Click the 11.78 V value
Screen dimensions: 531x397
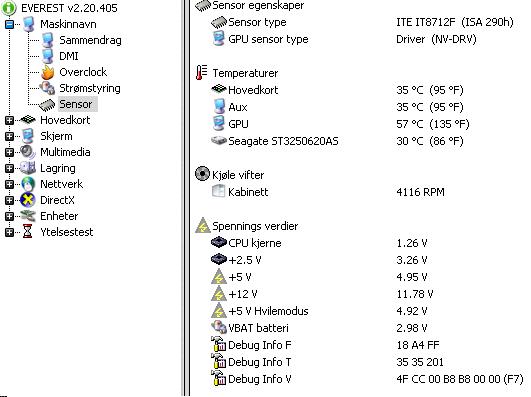pos(415,294)
